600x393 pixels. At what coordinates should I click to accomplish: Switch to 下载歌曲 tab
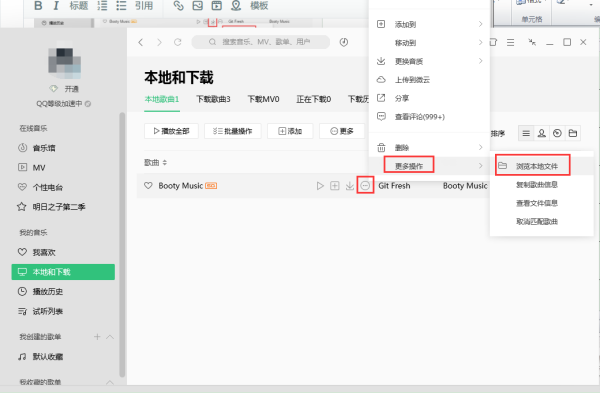click(213, 99)
